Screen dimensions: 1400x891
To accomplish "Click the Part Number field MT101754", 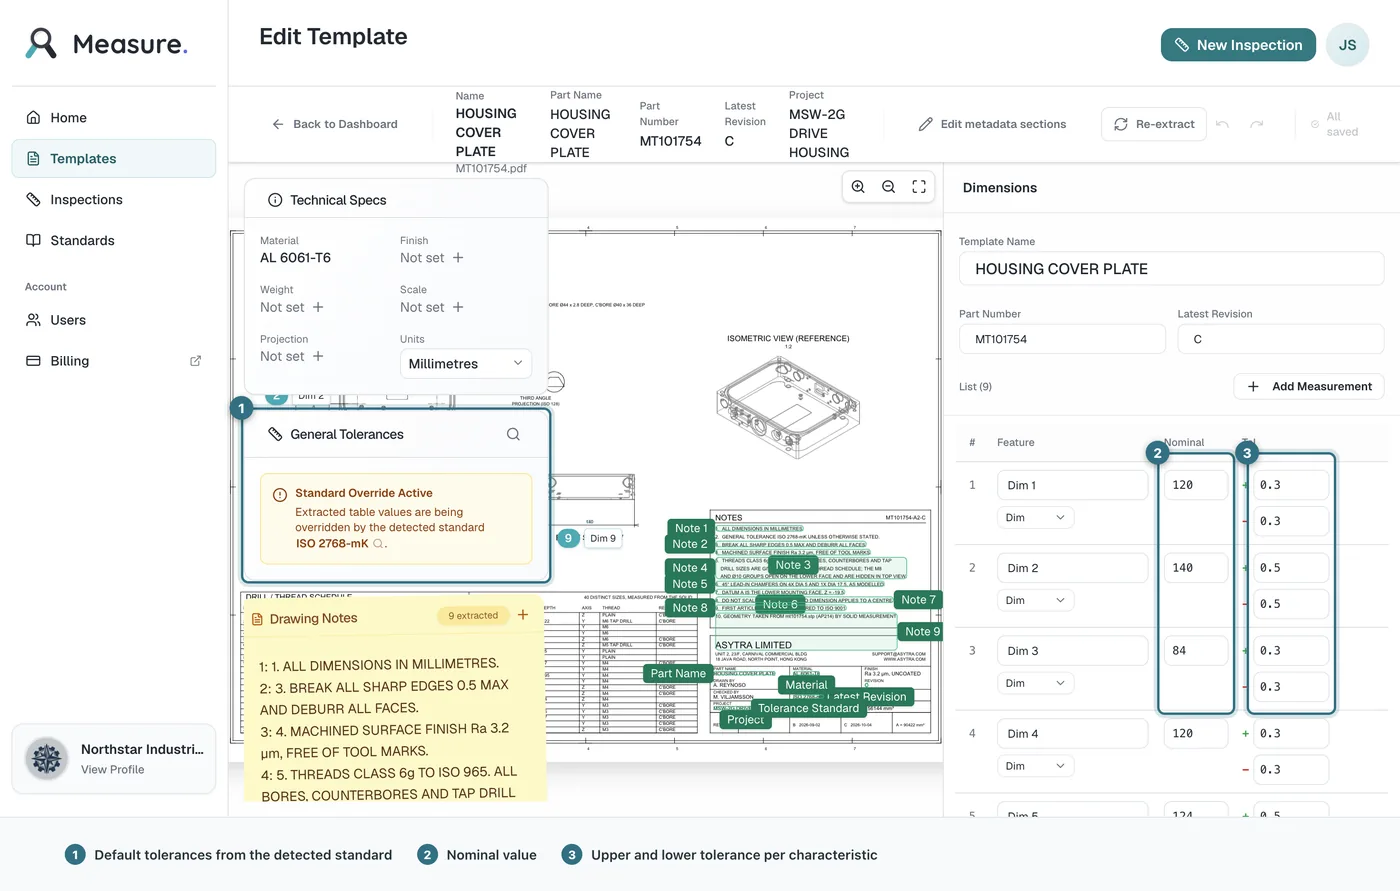I will coord(1062,339).
